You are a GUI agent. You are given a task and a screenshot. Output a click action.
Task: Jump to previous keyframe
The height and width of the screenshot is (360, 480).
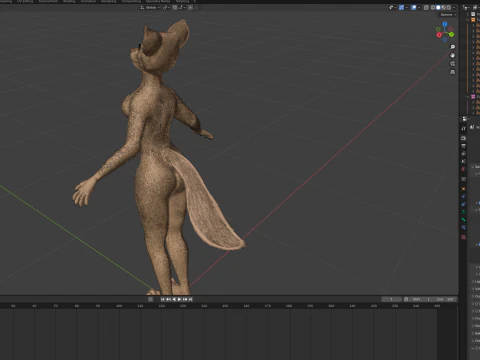coord(168,299)
